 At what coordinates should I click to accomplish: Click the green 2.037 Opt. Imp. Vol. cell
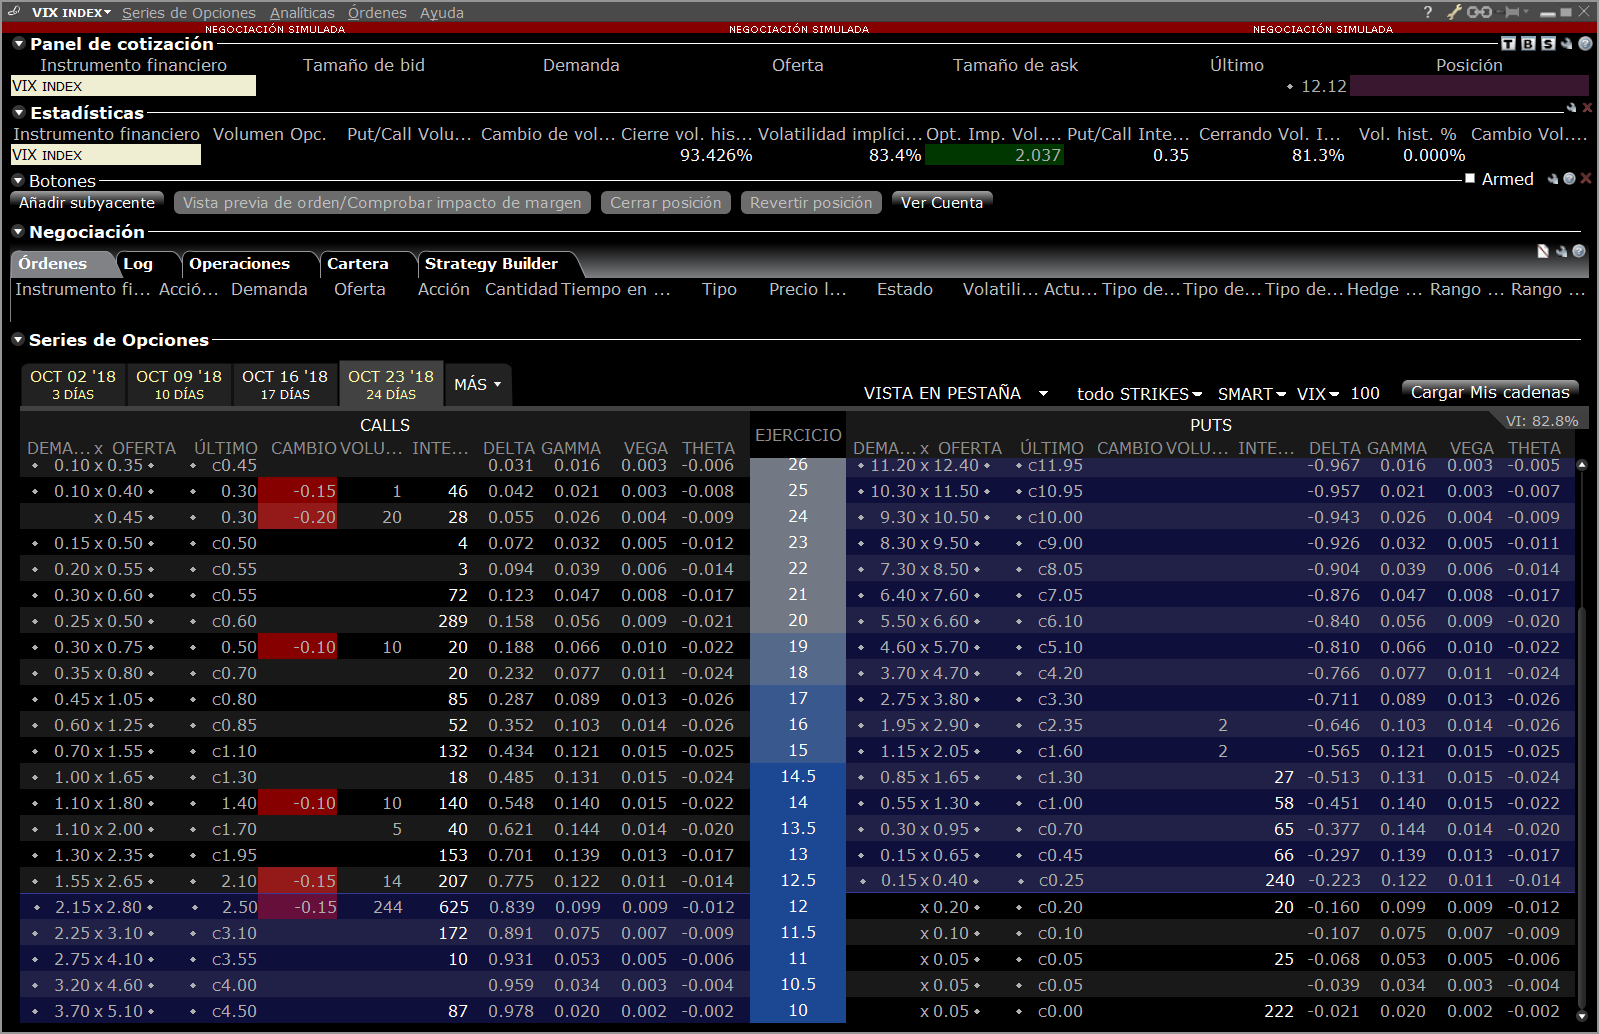994,155
